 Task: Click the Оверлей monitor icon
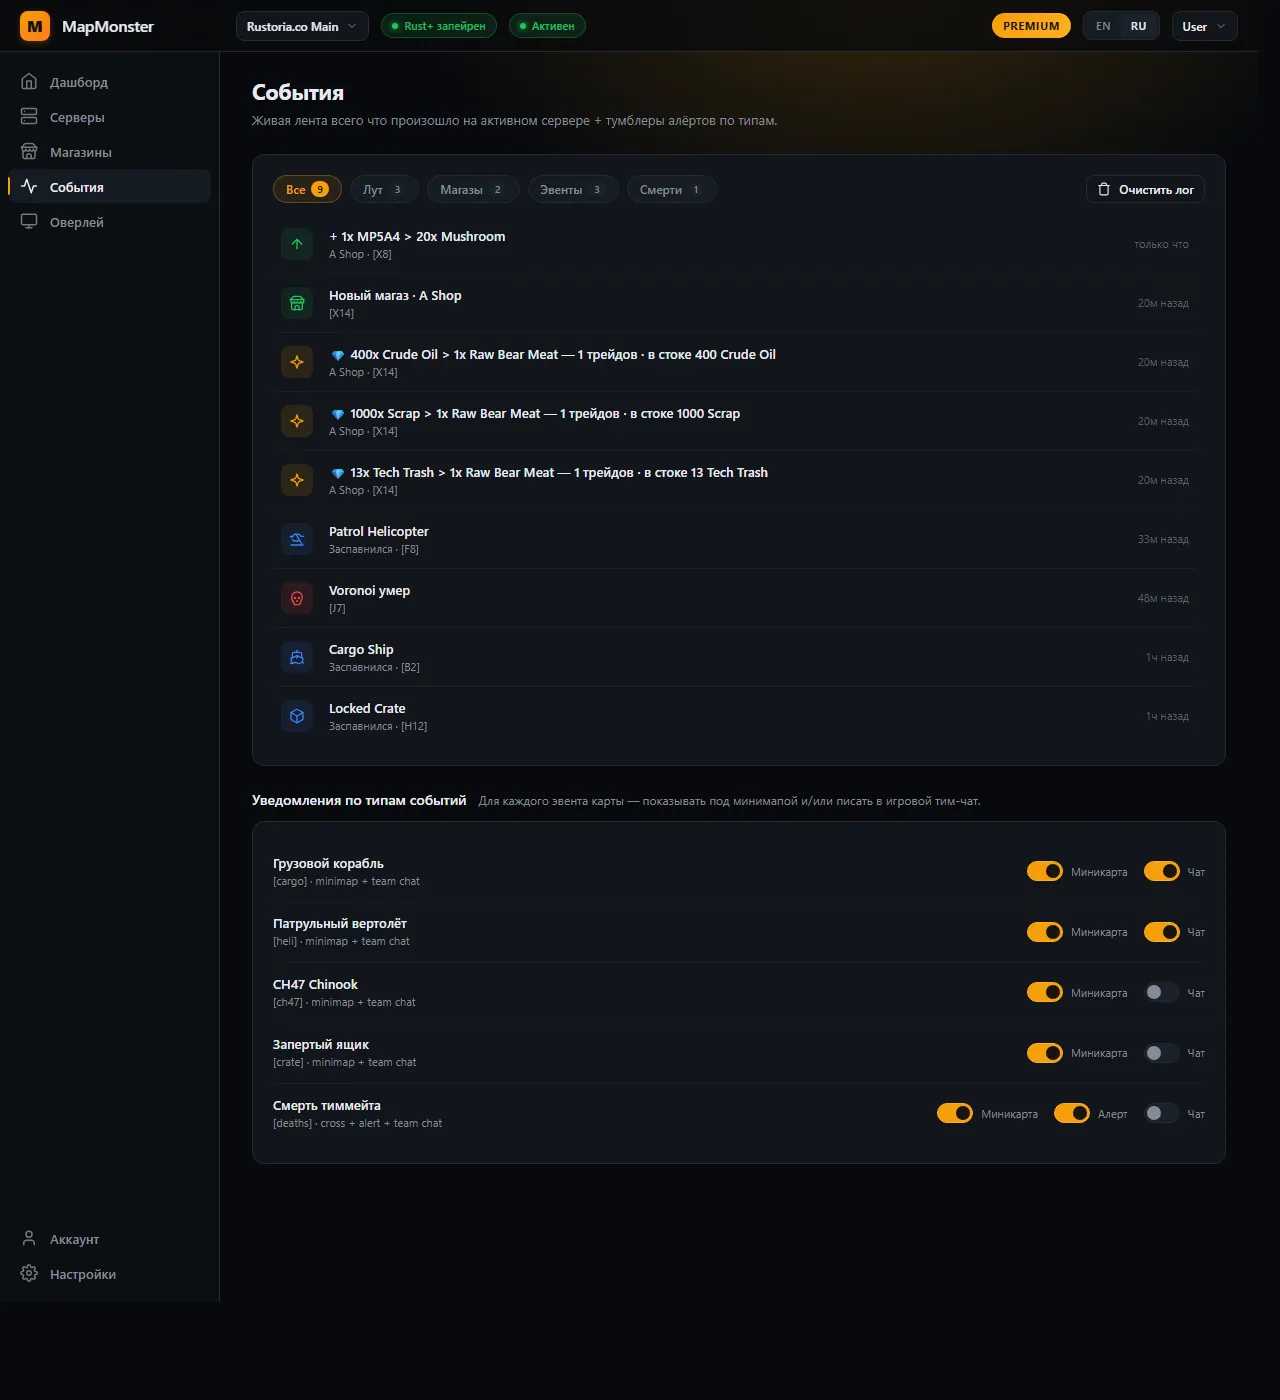(29, 222)
